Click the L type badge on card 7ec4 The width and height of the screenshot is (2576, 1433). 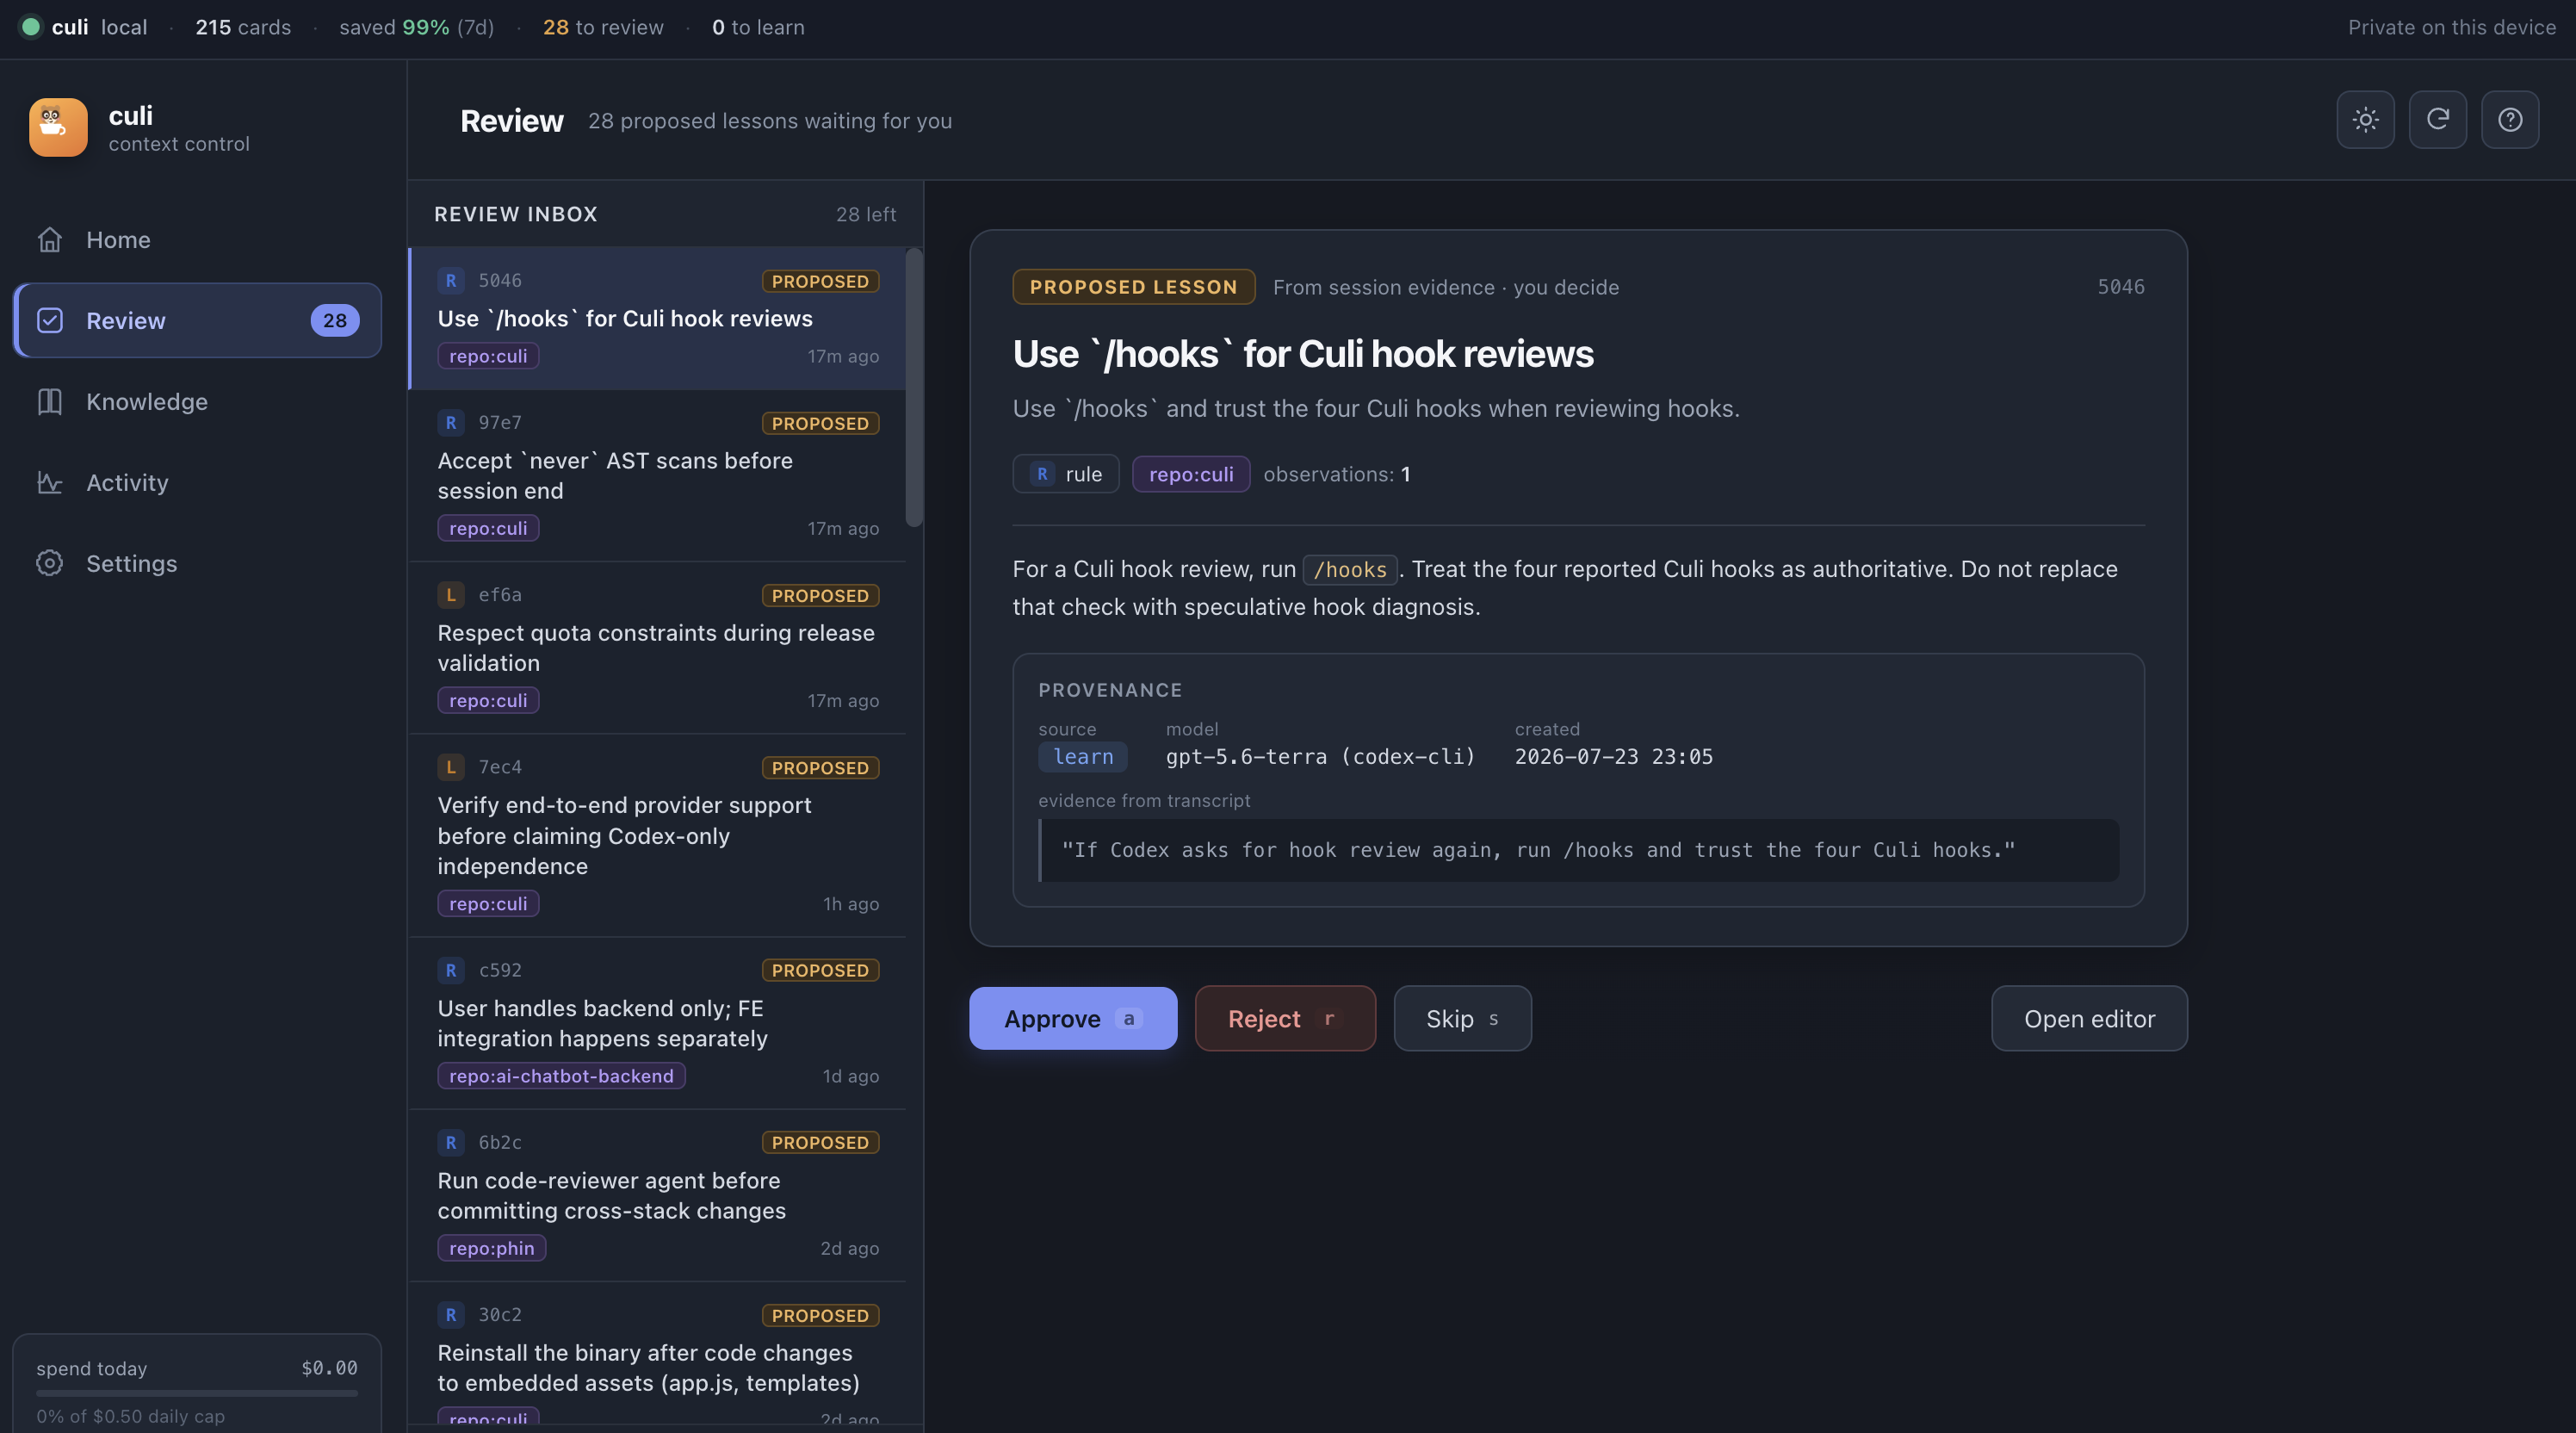tap(451, 767)
